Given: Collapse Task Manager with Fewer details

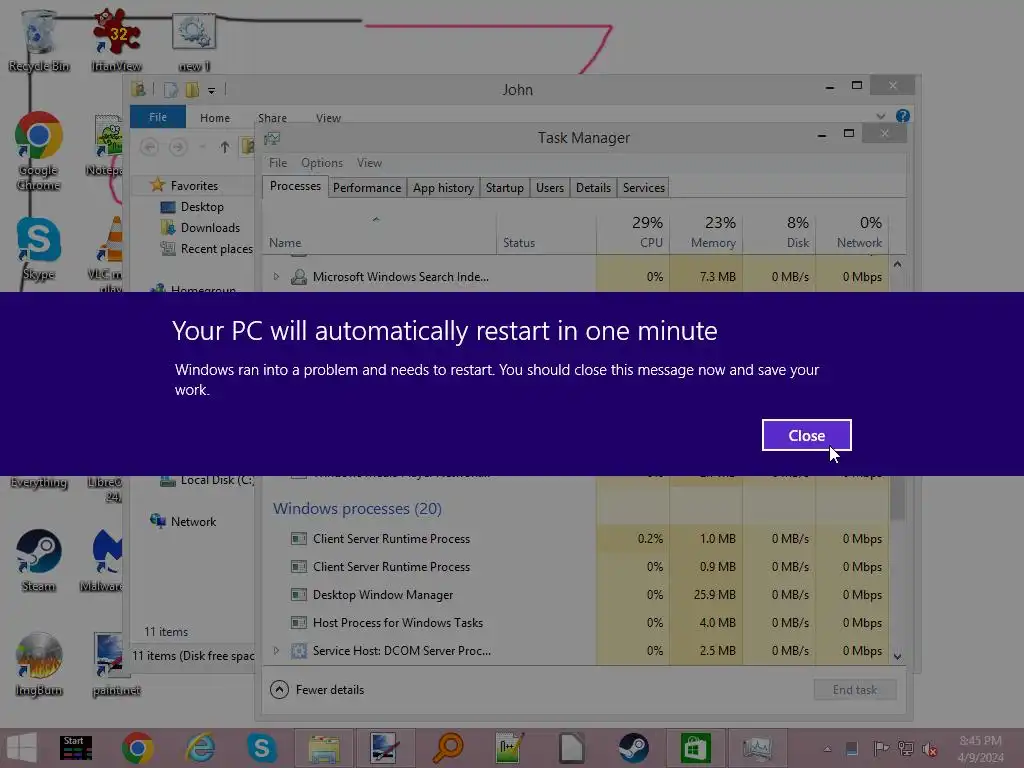Looking at the screenshot, I should tap(317, 690).
